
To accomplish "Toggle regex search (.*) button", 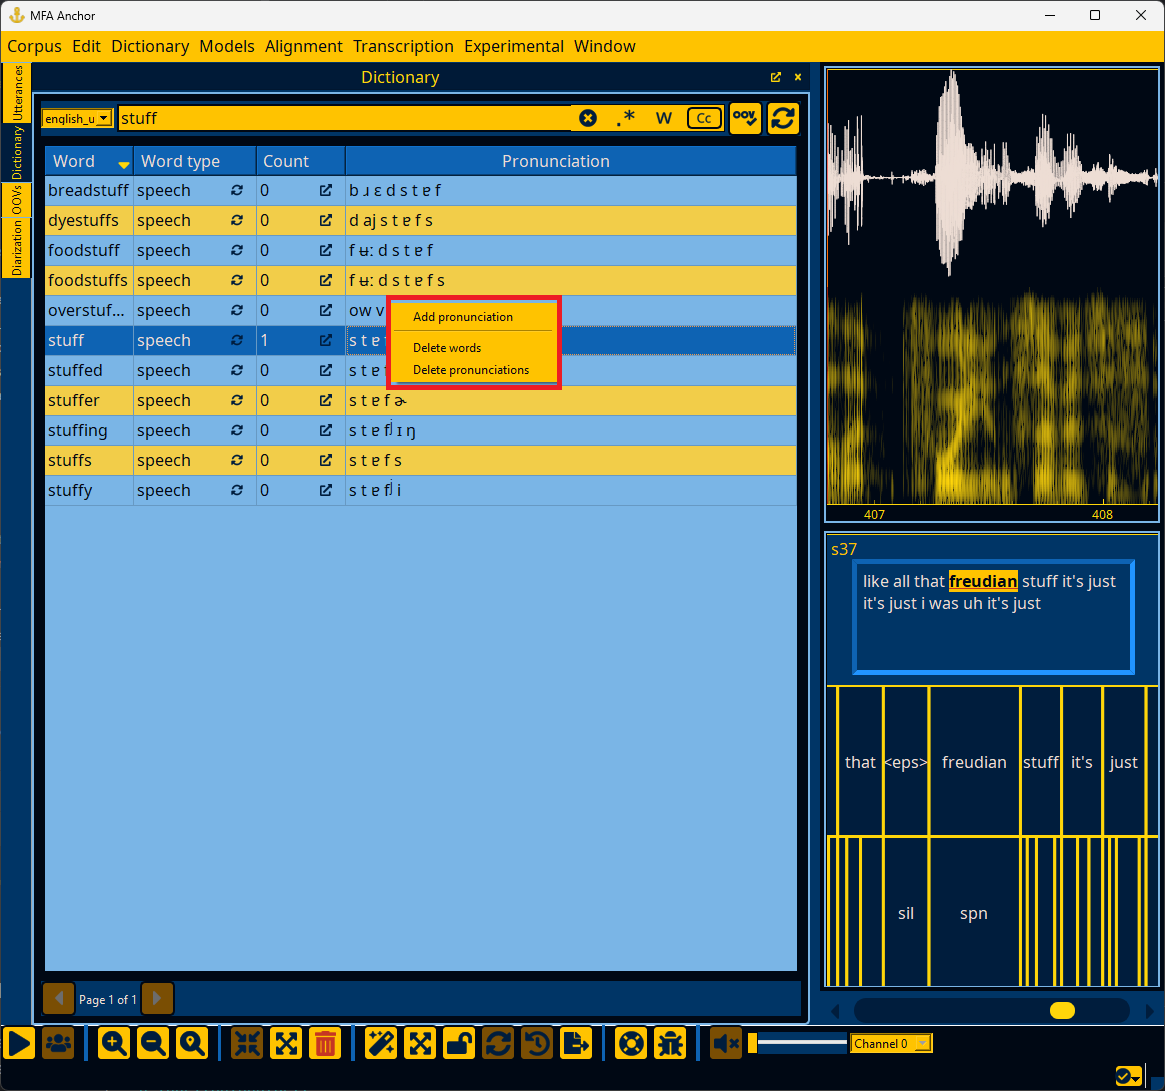I will 626,118.
